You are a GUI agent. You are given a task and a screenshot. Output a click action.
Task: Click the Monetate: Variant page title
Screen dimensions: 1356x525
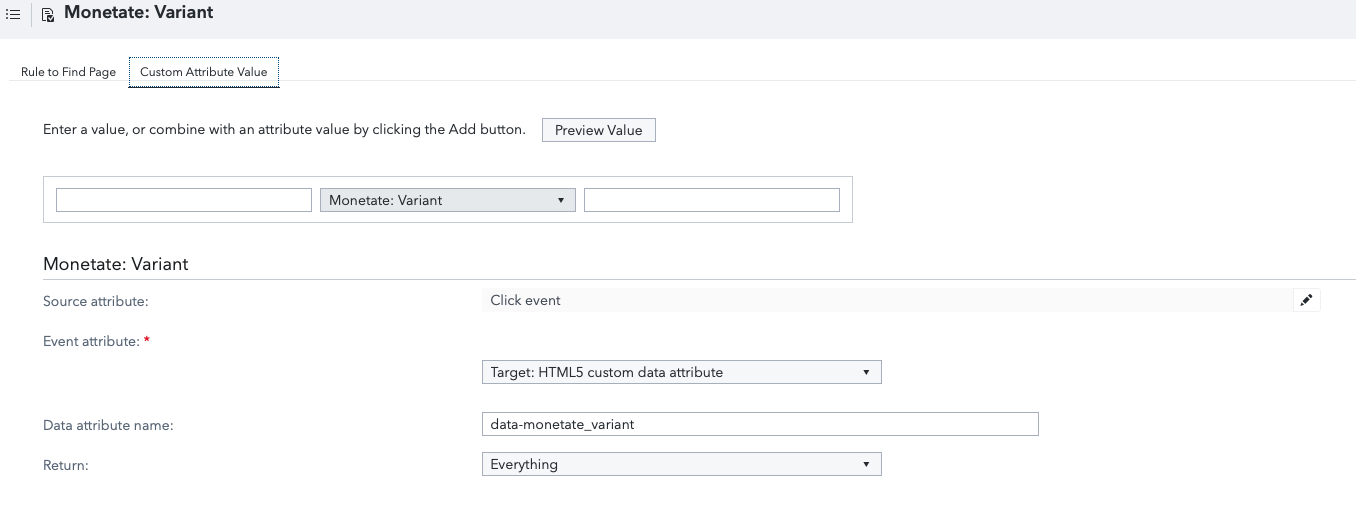click(x=138, y=13)
